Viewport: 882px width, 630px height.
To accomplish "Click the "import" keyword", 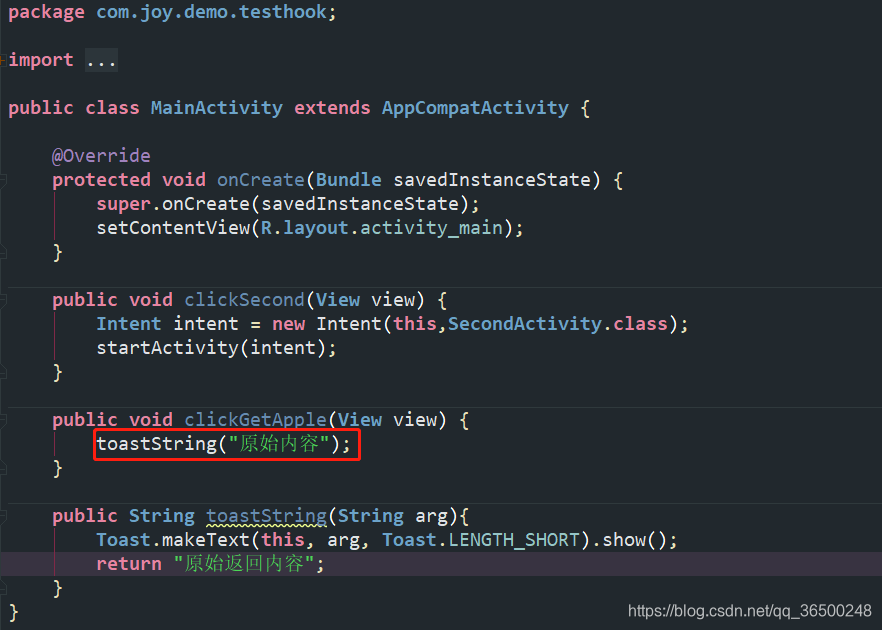I will pos(41,60).
